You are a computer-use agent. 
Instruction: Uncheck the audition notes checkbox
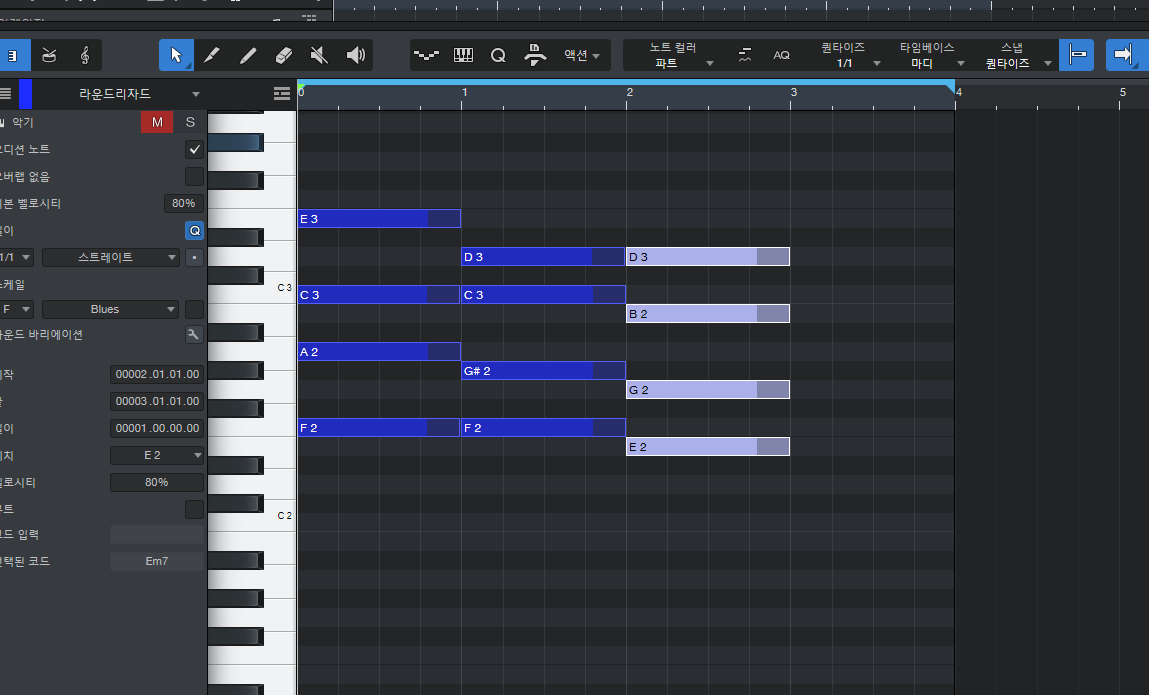pyautogui.click(x=194, y=150)
